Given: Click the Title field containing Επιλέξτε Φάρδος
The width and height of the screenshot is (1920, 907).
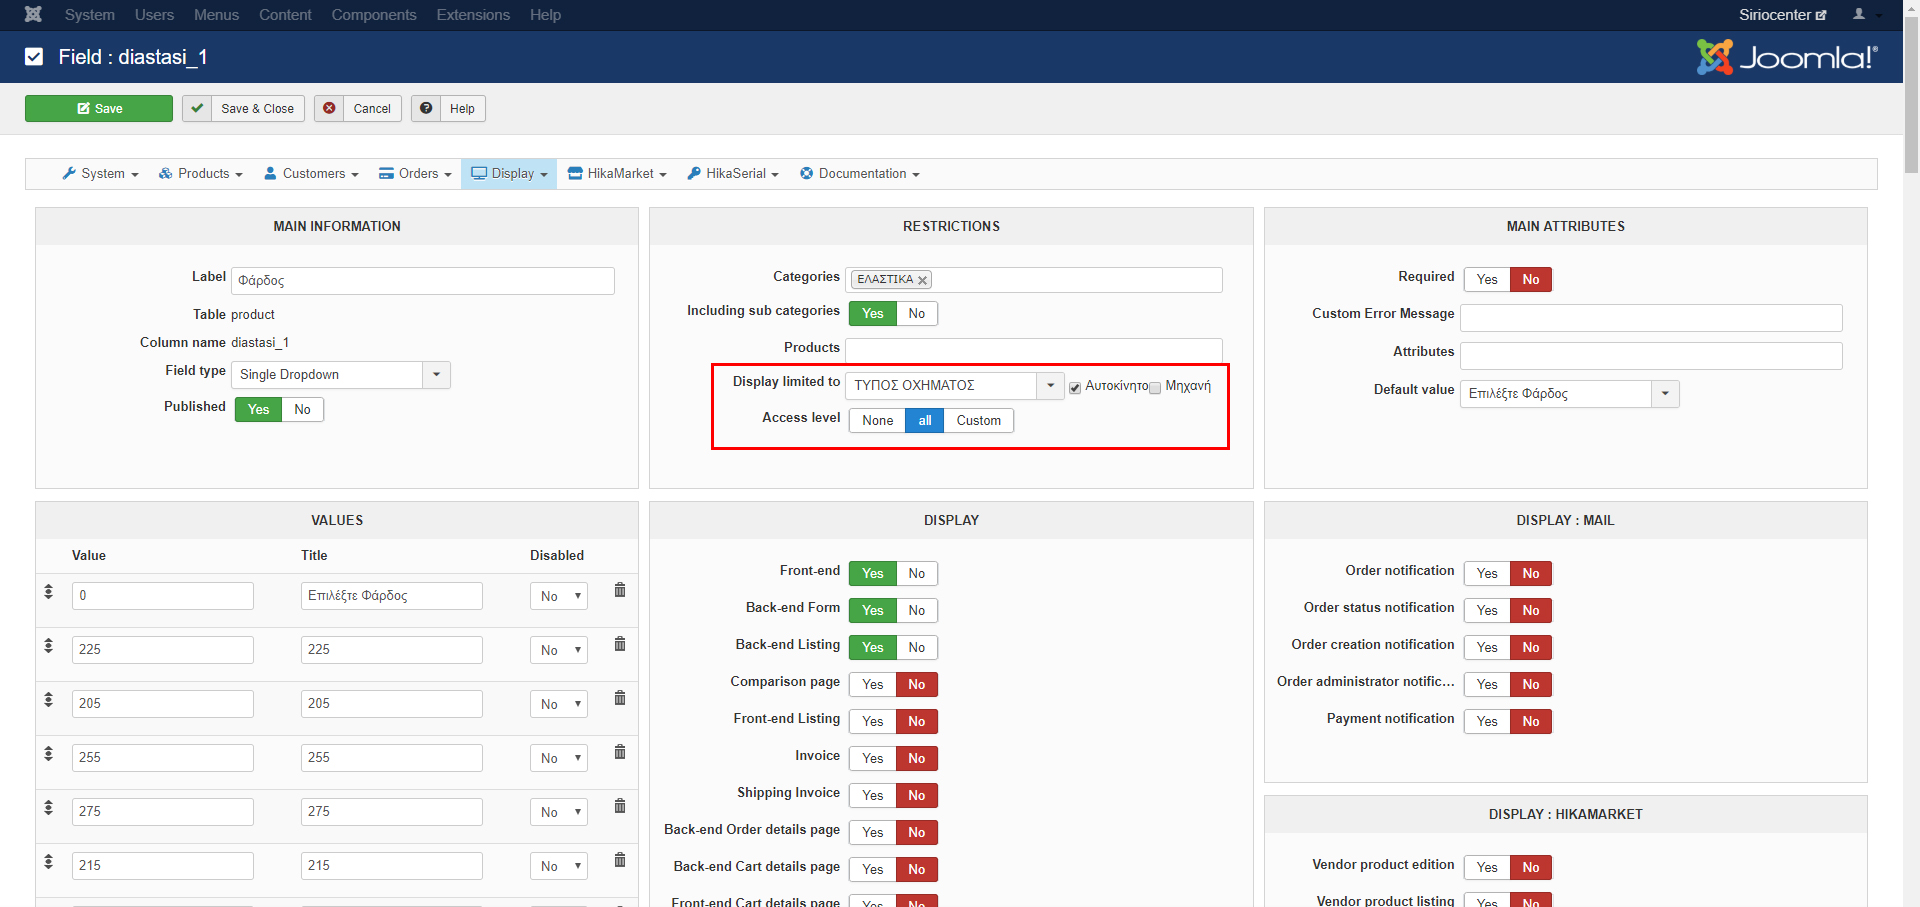Looking at the screenshot, I should 392,596.
